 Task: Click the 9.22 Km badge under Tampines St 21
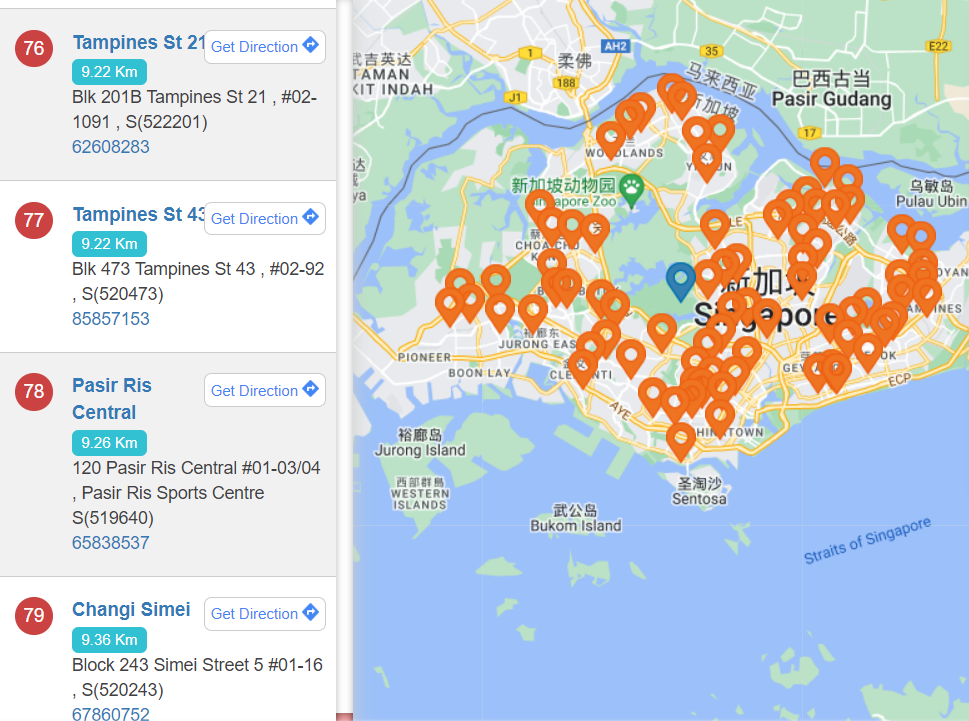(x=109, y=72)
